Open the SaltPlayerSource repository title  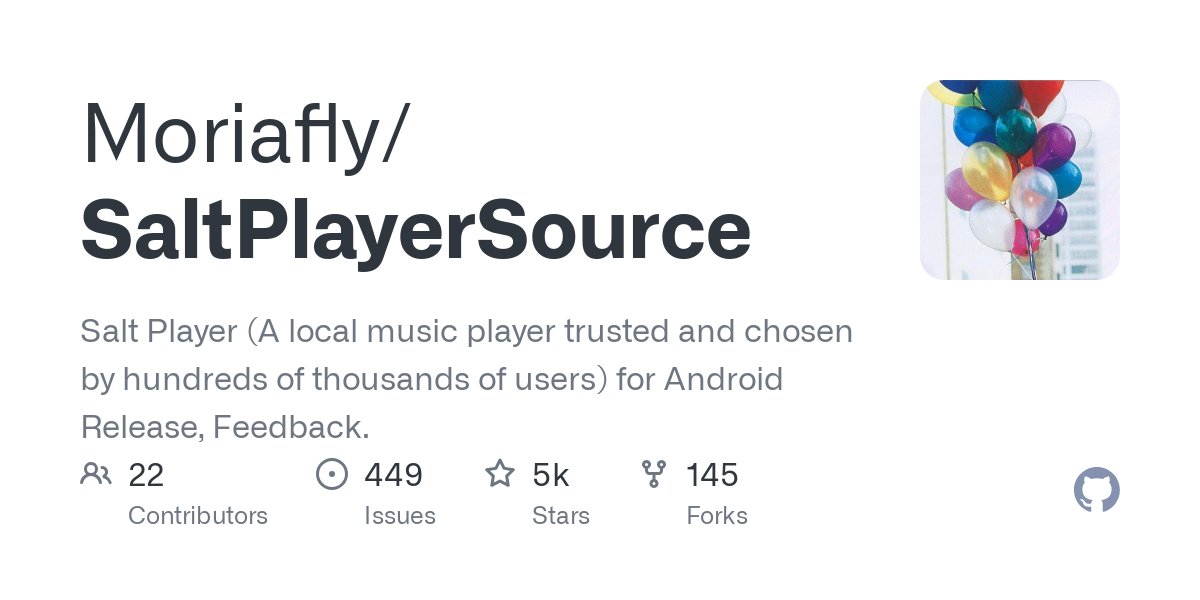(x=415, y=231)
